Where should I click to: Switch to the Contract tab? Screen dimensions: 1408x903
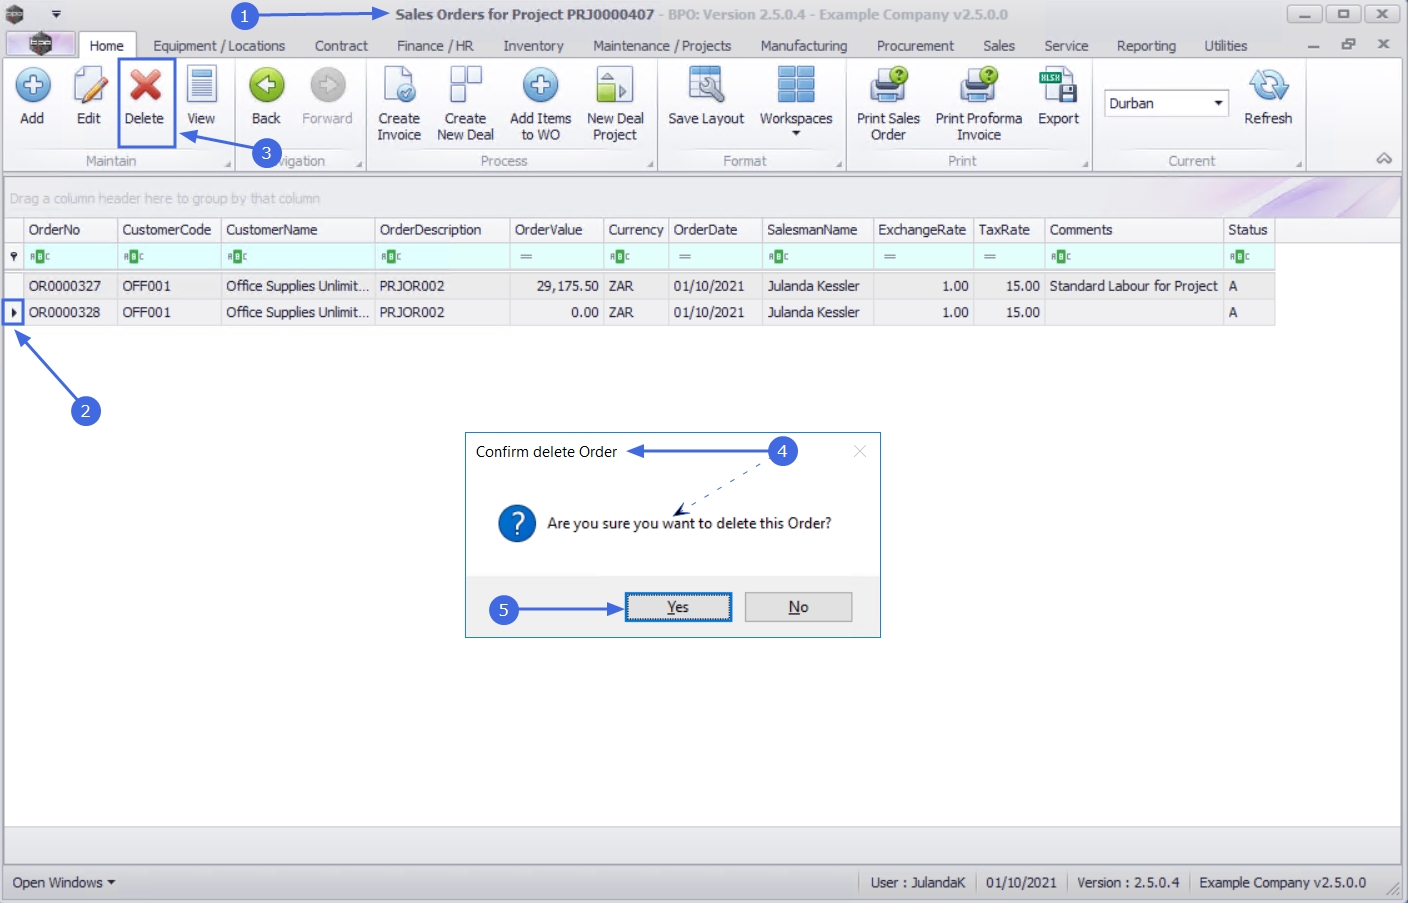tap(341, 46)
